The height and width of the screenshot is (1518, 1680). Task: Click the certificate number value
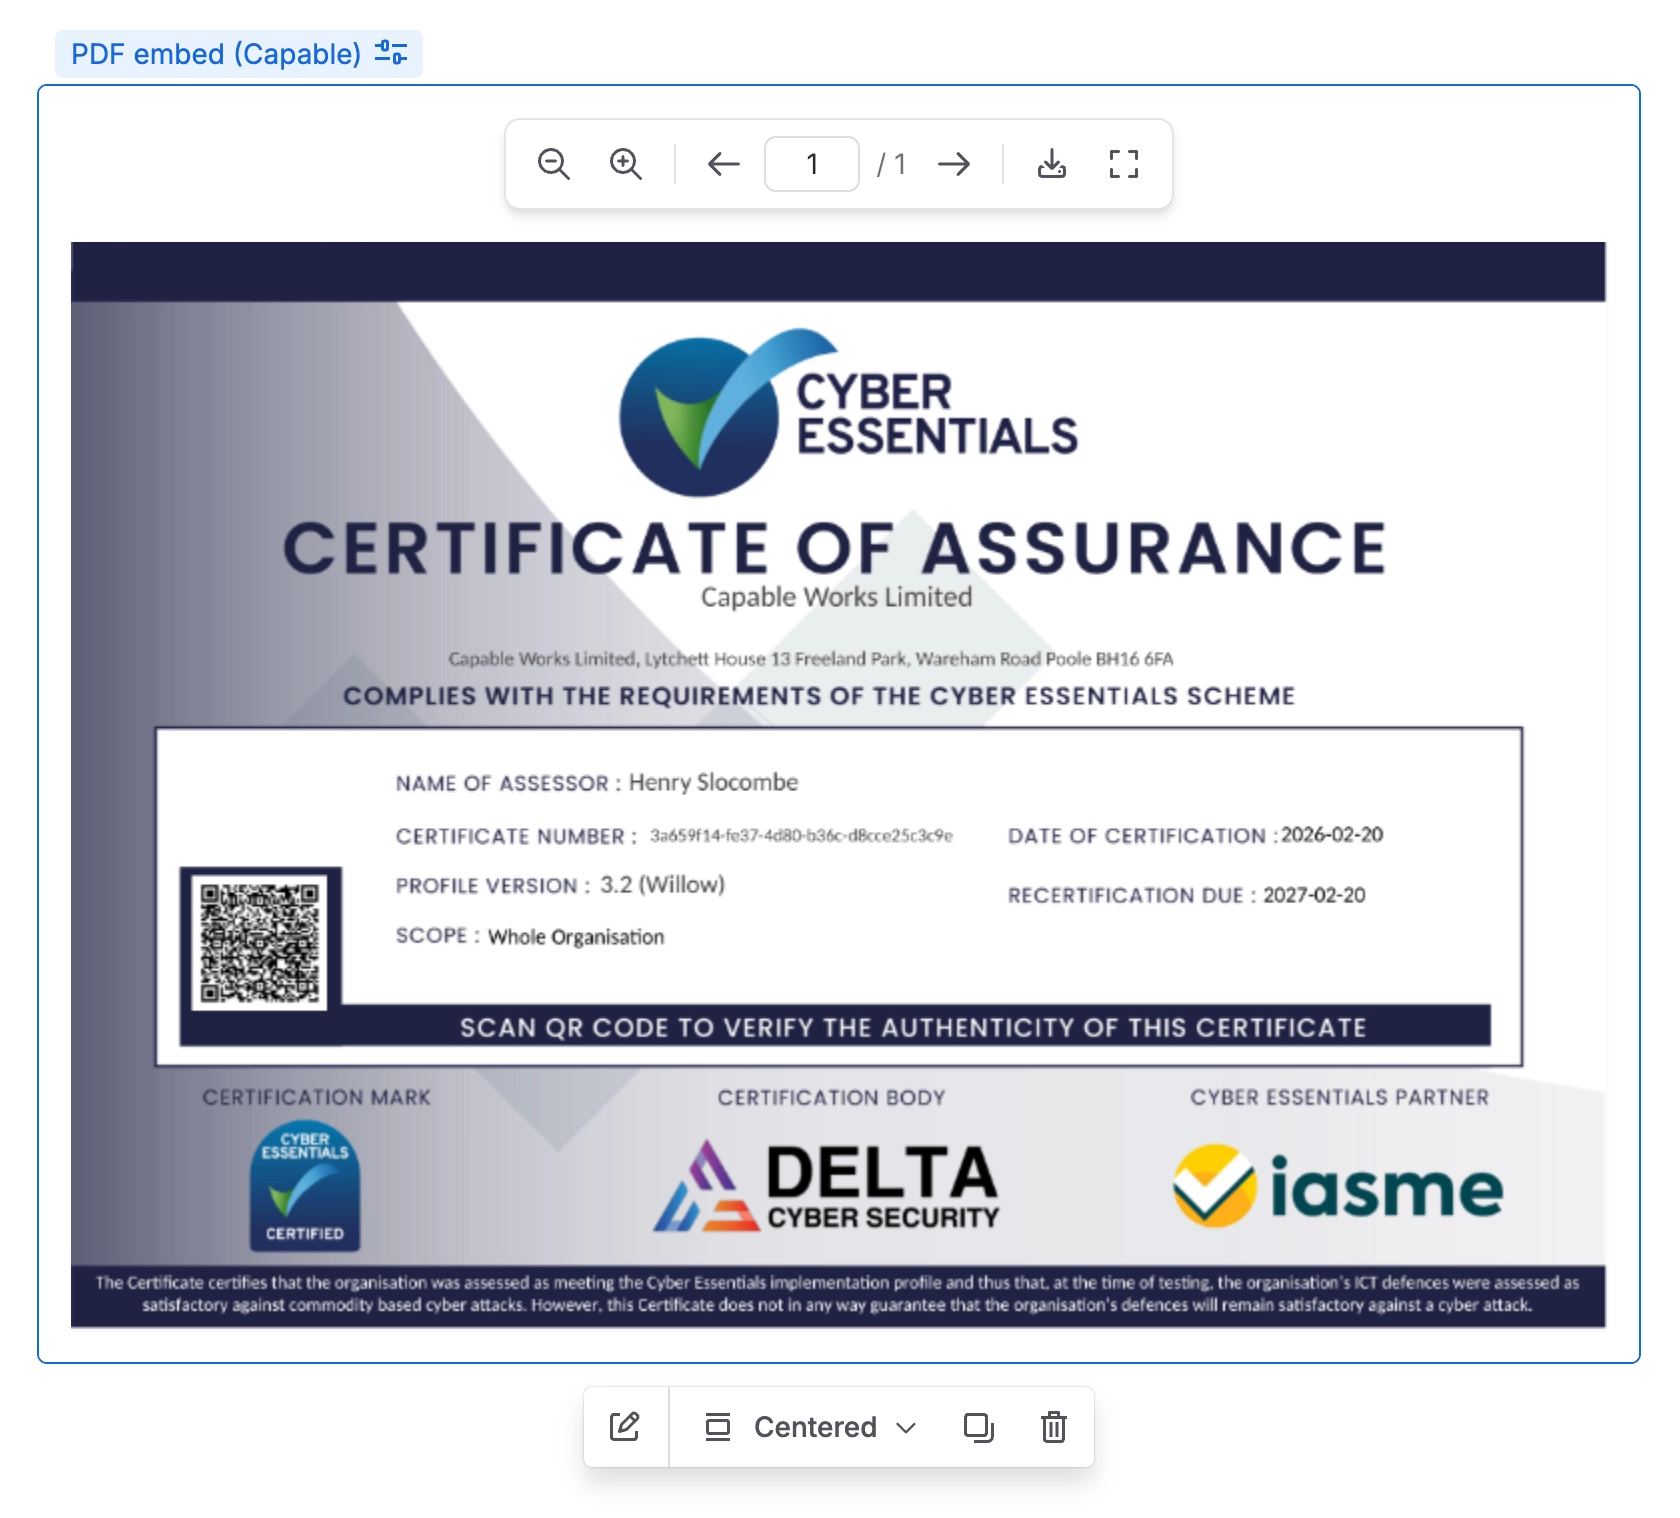(x=801, y=836)
